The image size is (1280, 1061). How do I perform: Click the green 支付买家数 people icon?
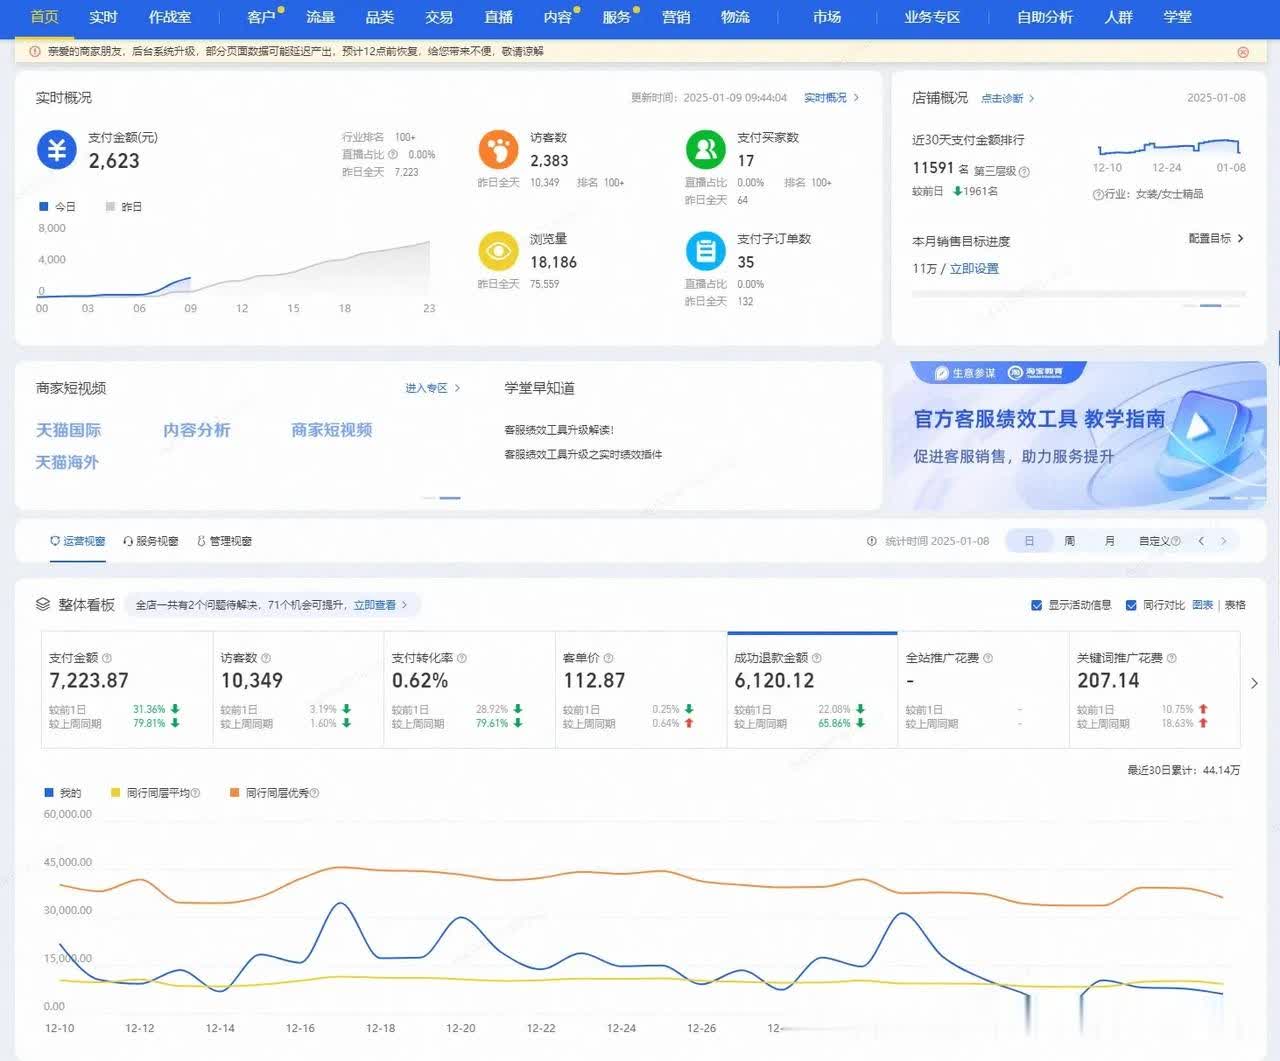click(x=705, y=150)
